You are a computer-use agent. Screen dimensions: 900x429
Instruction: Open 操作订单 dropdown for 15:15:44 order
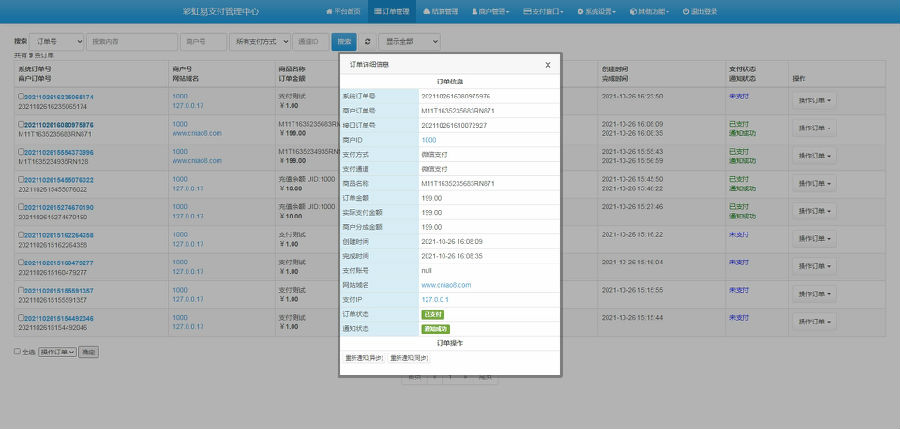tap(814, 322)
